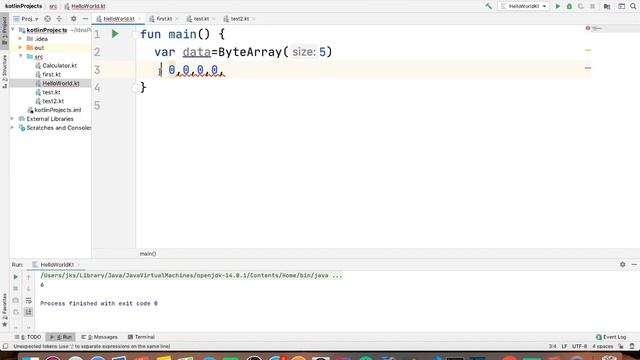Screen dimensions: 640x360
Task: Click the 4 spaces indent widget
Action: 602,346
